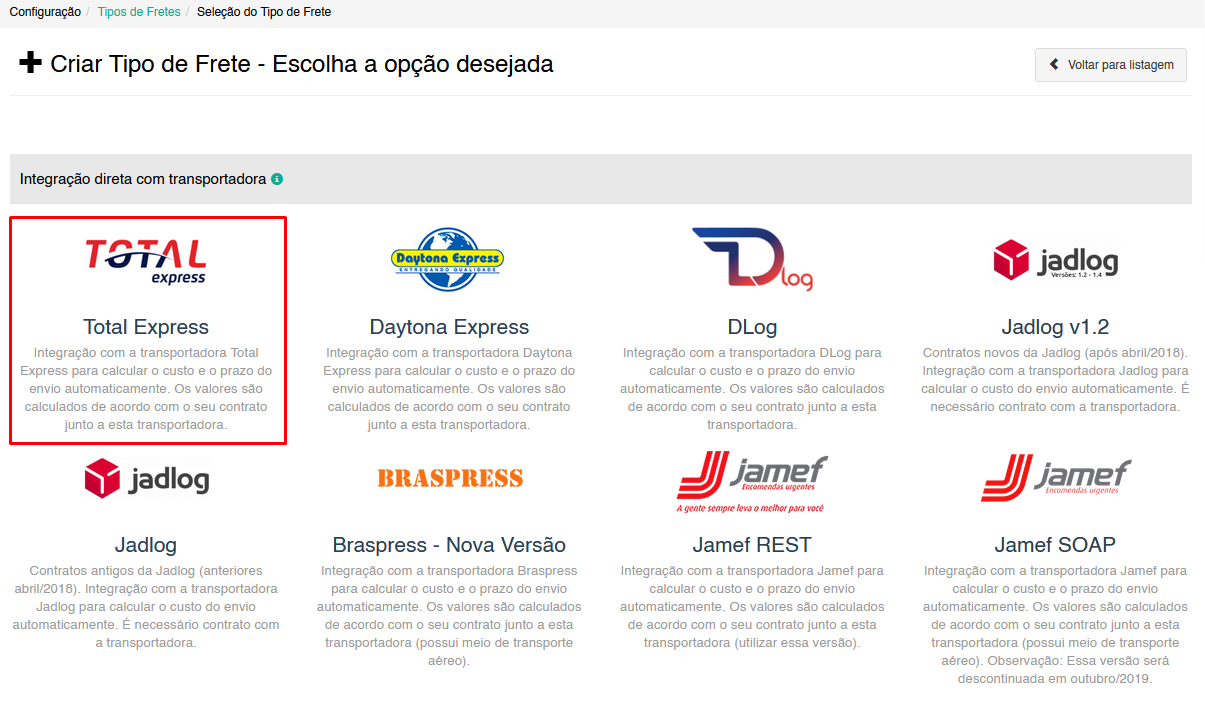The height and width of the screenshot is (707, 1205).
Task: Select the Total Express title
Action: pyautogui.click(x=146, y=327)
